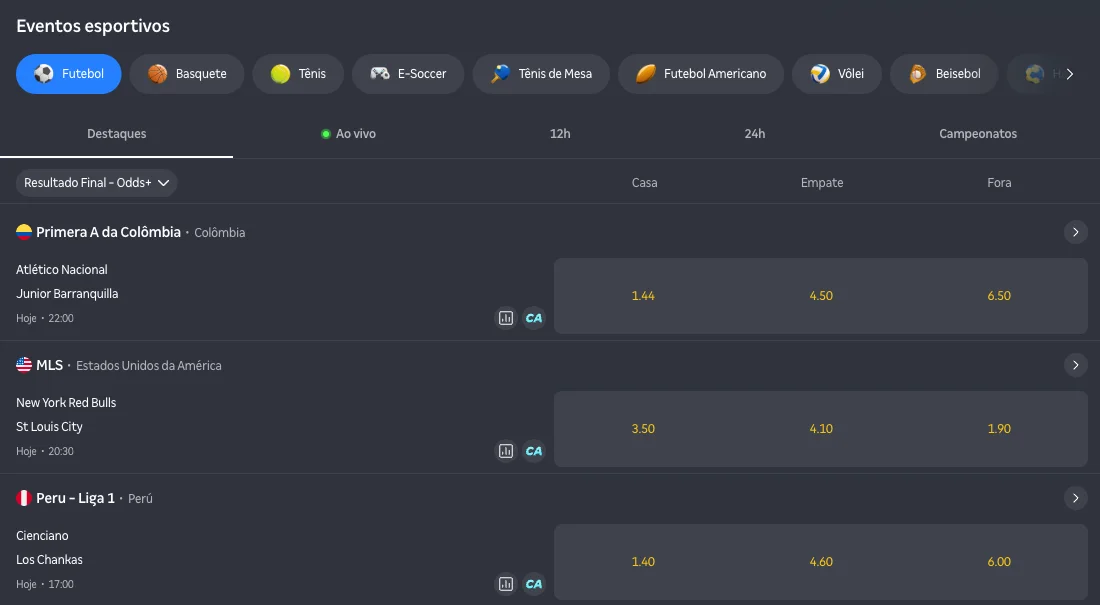Choose the Tênis sport chip
Screen dimensions: 1100x605
click(298, 74)
